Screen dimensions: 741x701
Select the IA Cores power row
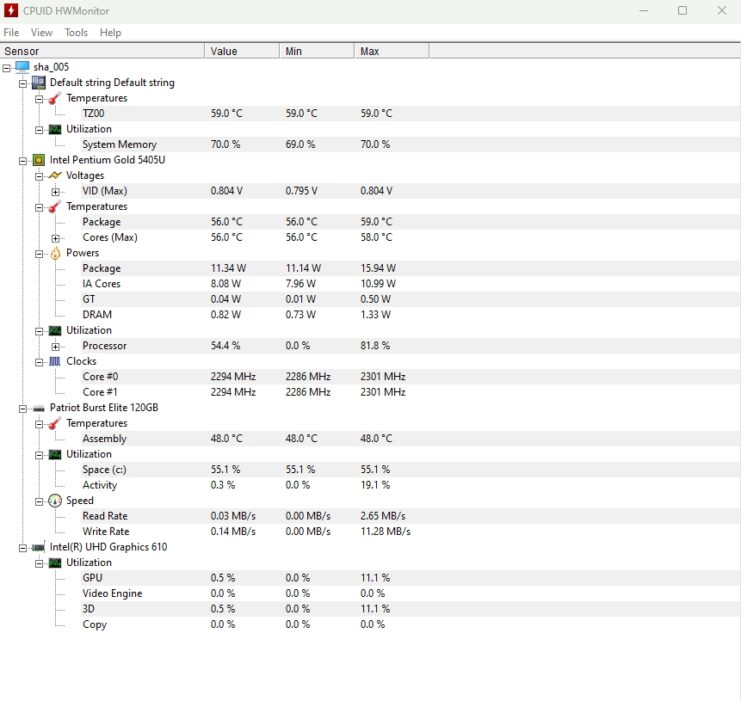point(411,284)
